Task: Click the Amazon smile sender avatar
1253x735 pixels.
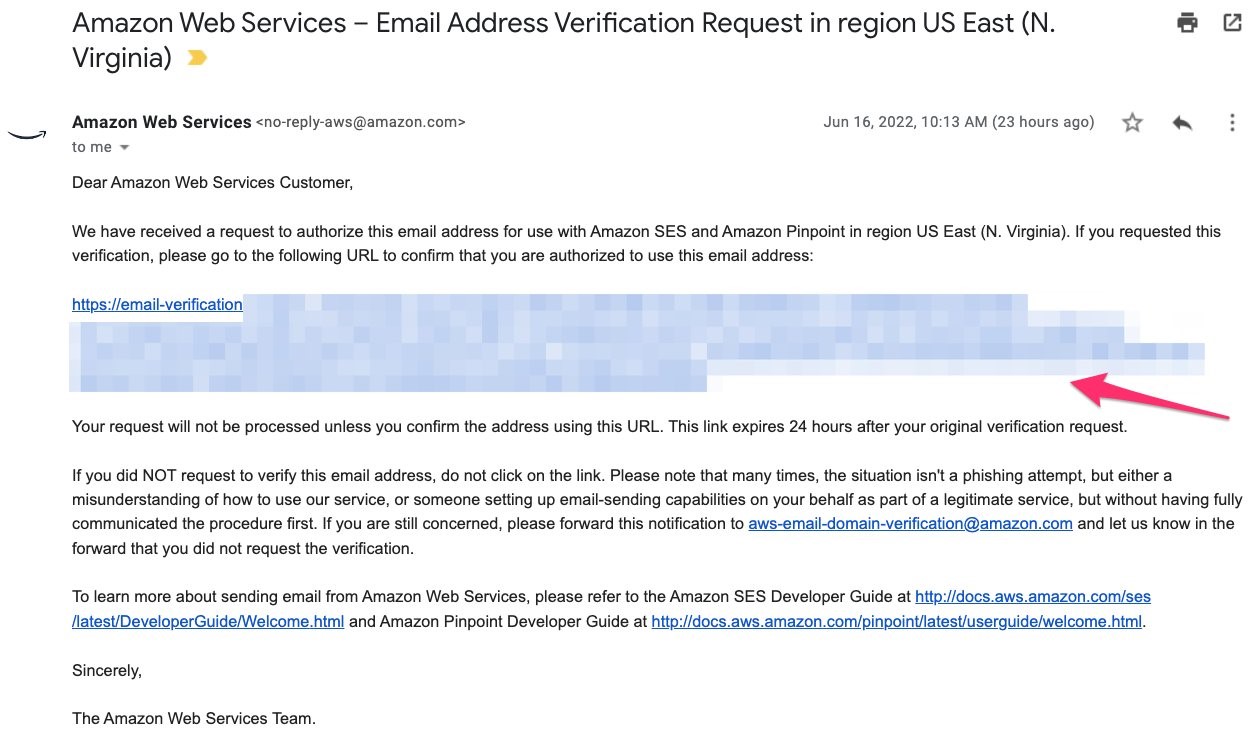Action: pos(27,135)
